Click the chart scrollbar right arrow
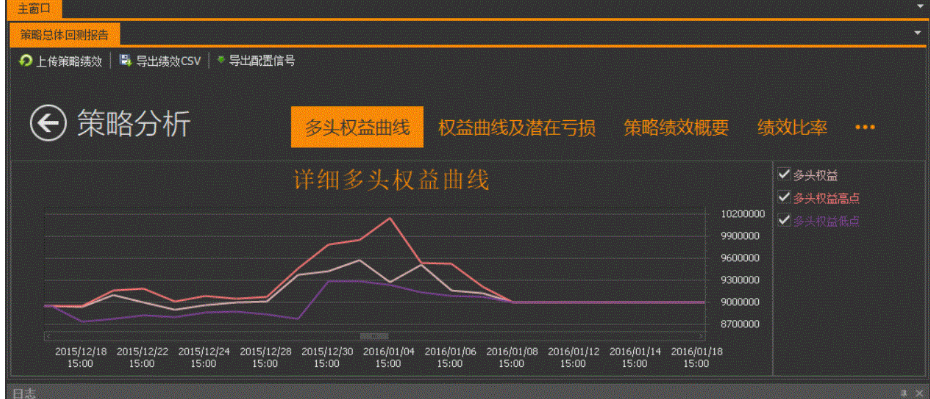 coord(701,336)
